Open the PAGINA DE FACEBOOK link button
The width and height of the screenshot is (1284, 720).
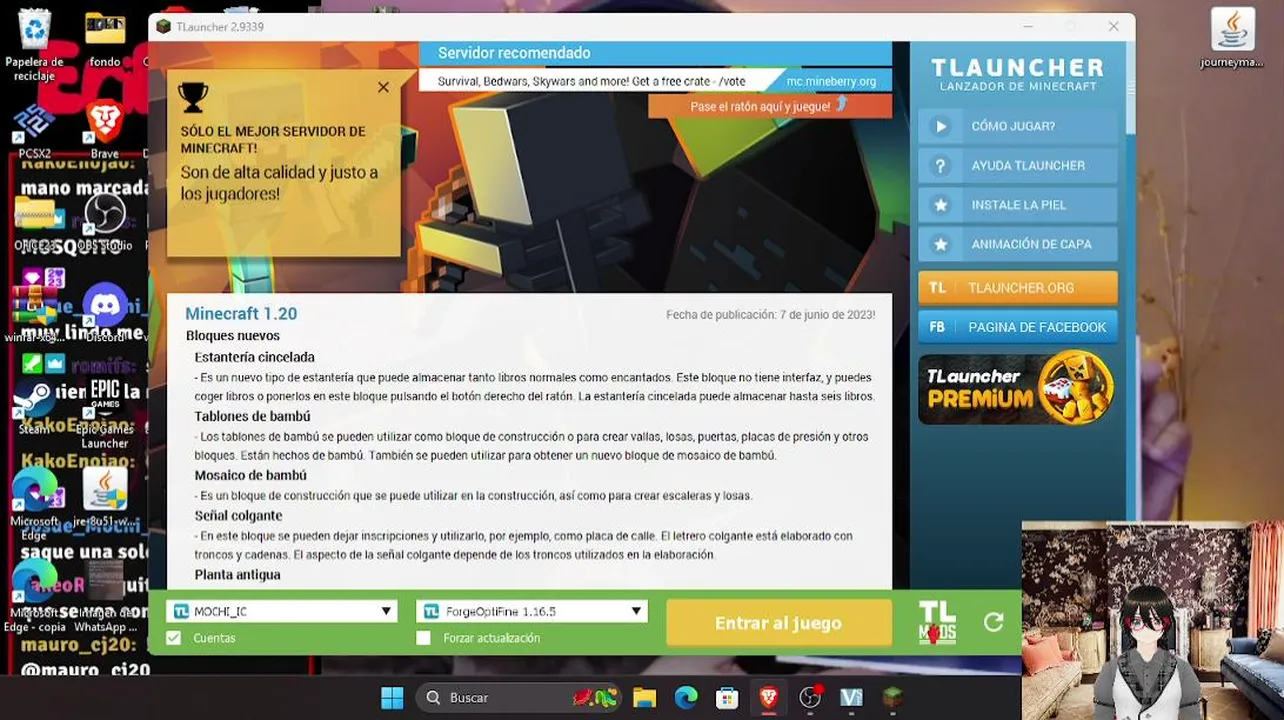coord(1017,327)
